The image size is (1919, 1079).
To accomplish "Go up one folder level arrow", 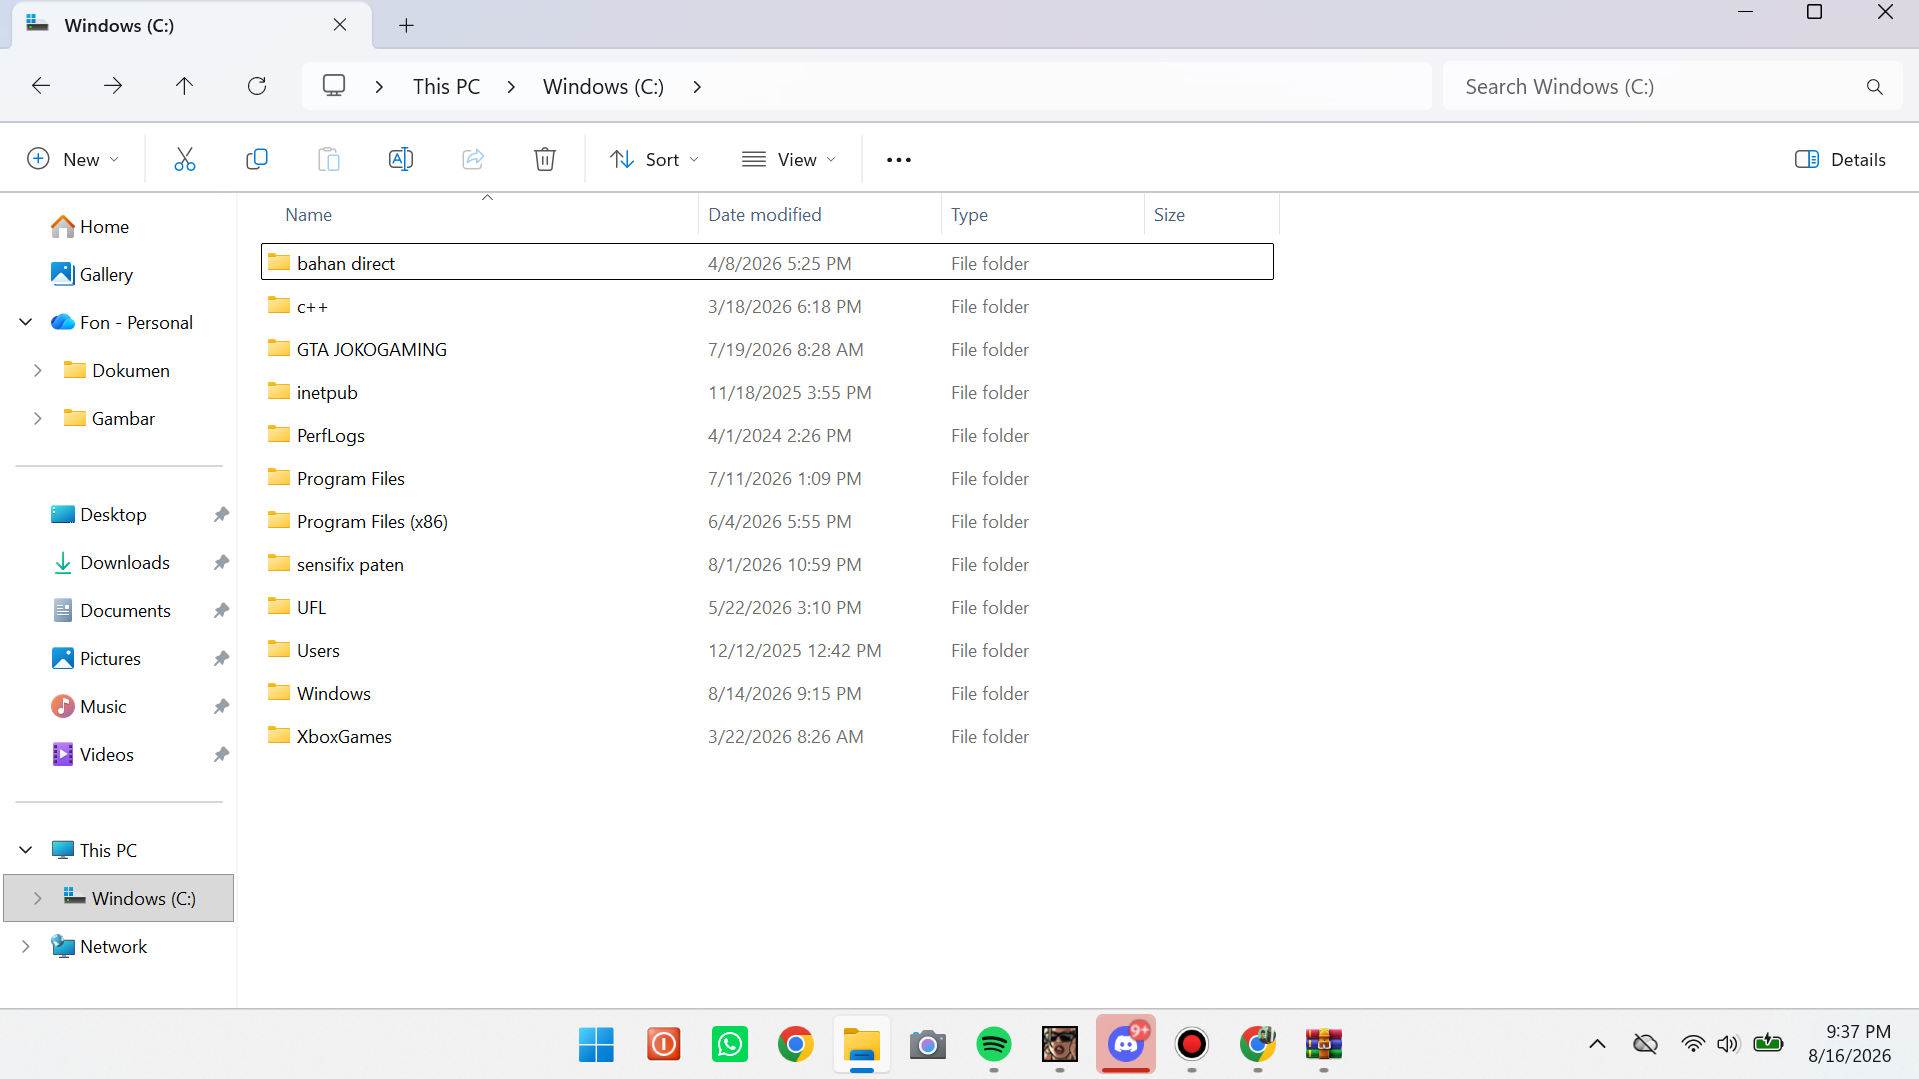I will (184, 86).
